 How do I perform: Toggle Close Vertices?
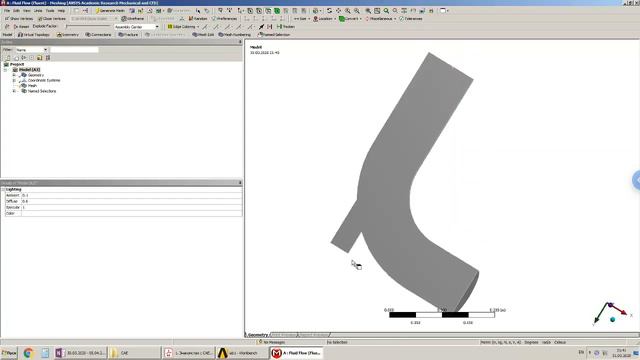[x=52, y=19]
